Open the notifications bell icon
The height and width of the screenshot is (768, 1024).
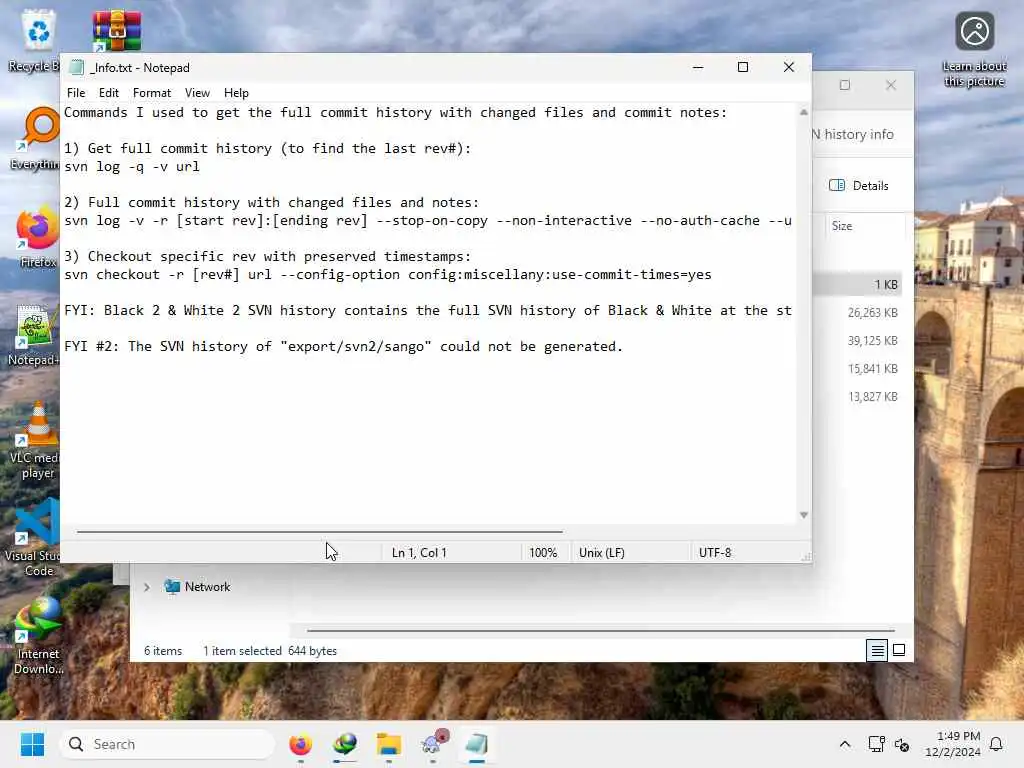pyautogui.click(x=996, y=744)
